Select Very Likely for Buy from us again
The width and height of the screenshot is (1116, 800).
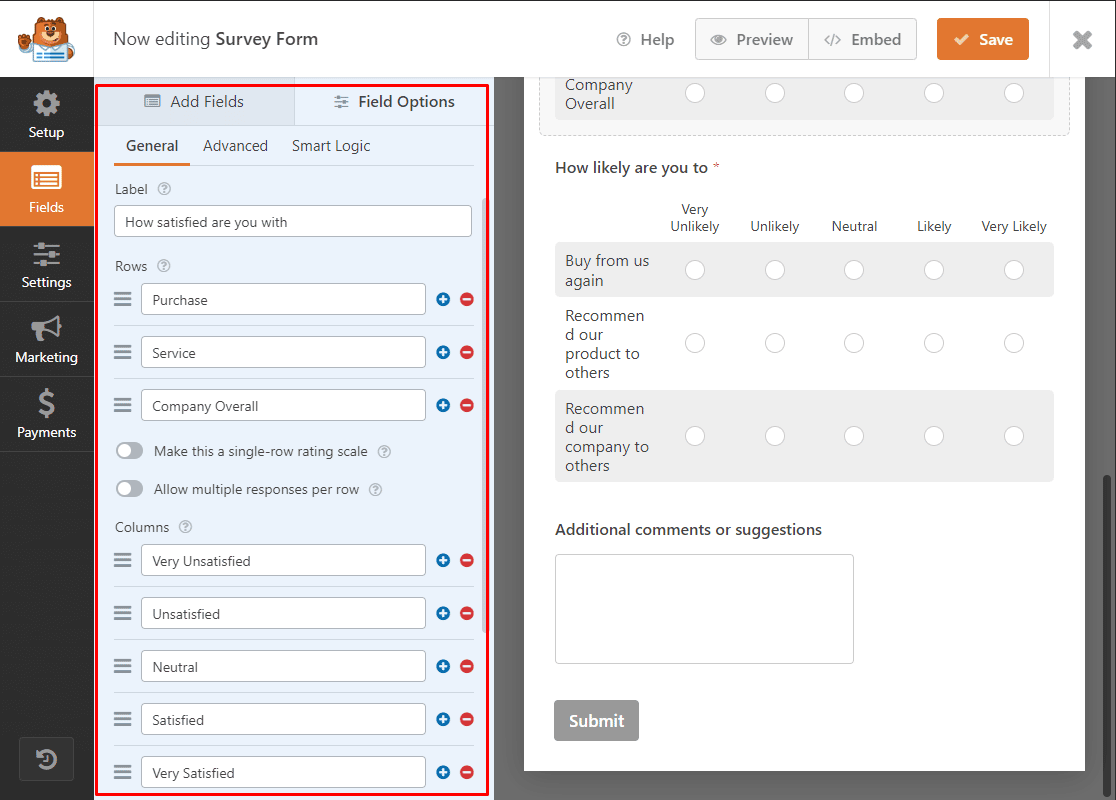(1014, 270)
